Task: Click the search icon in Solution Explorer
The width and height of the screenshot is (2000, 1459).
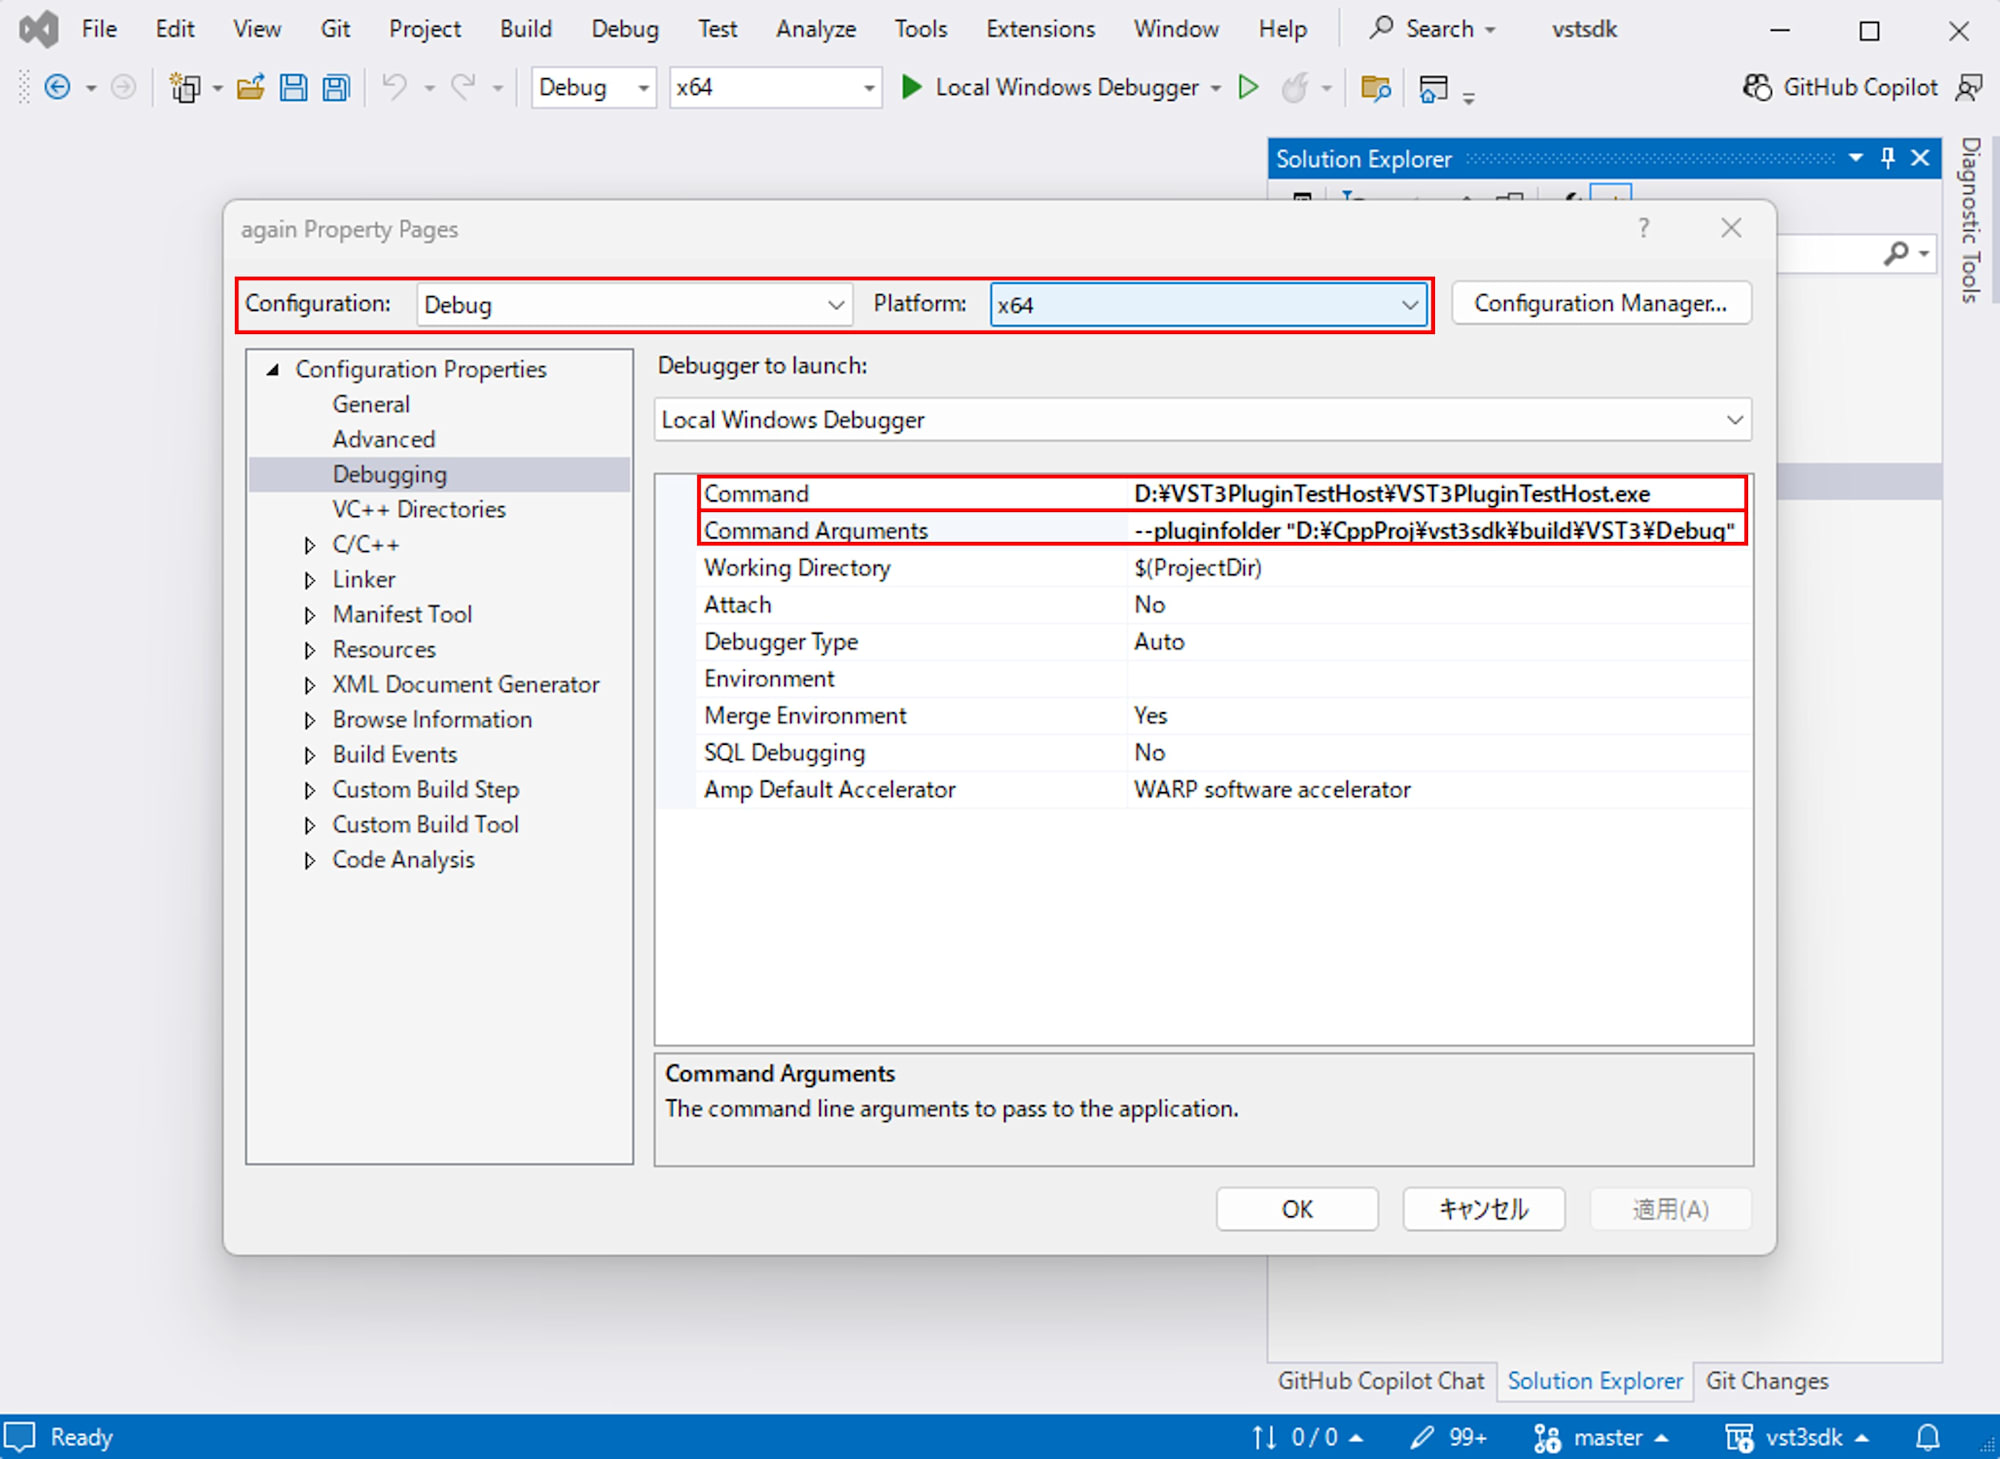Action: point(1898,253)
